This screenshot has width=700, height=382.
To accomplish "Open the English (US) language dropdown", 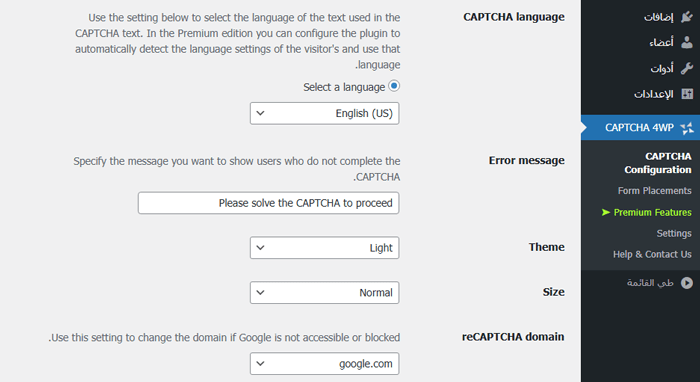I will tap(325, 113).
